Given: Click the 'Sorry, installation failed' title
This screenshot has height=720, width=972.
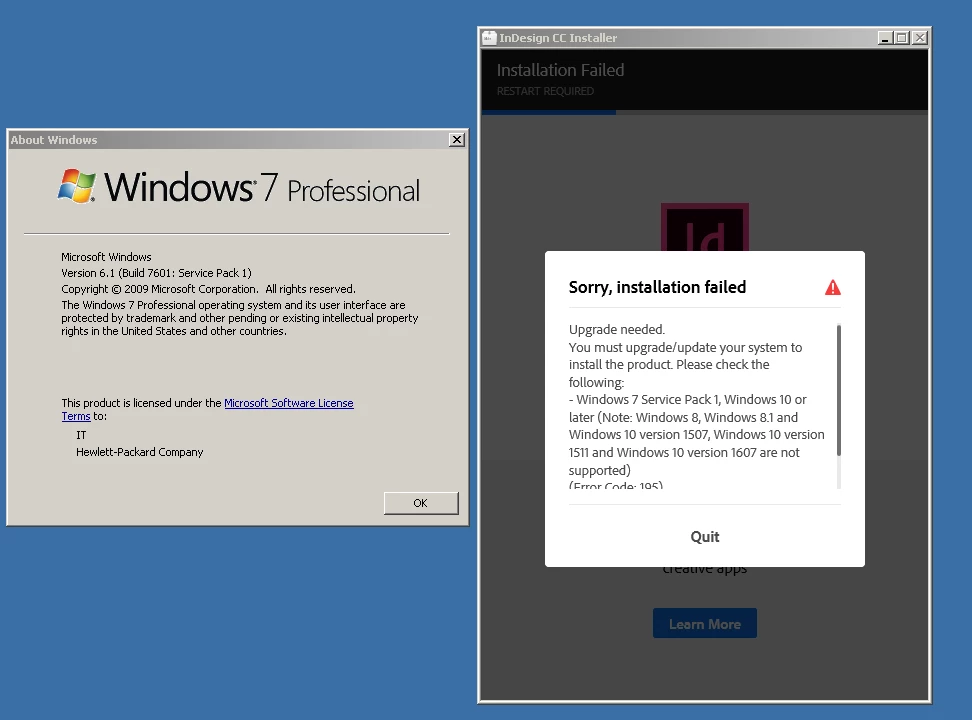Looking at the screenshot, I should point(657,287).
